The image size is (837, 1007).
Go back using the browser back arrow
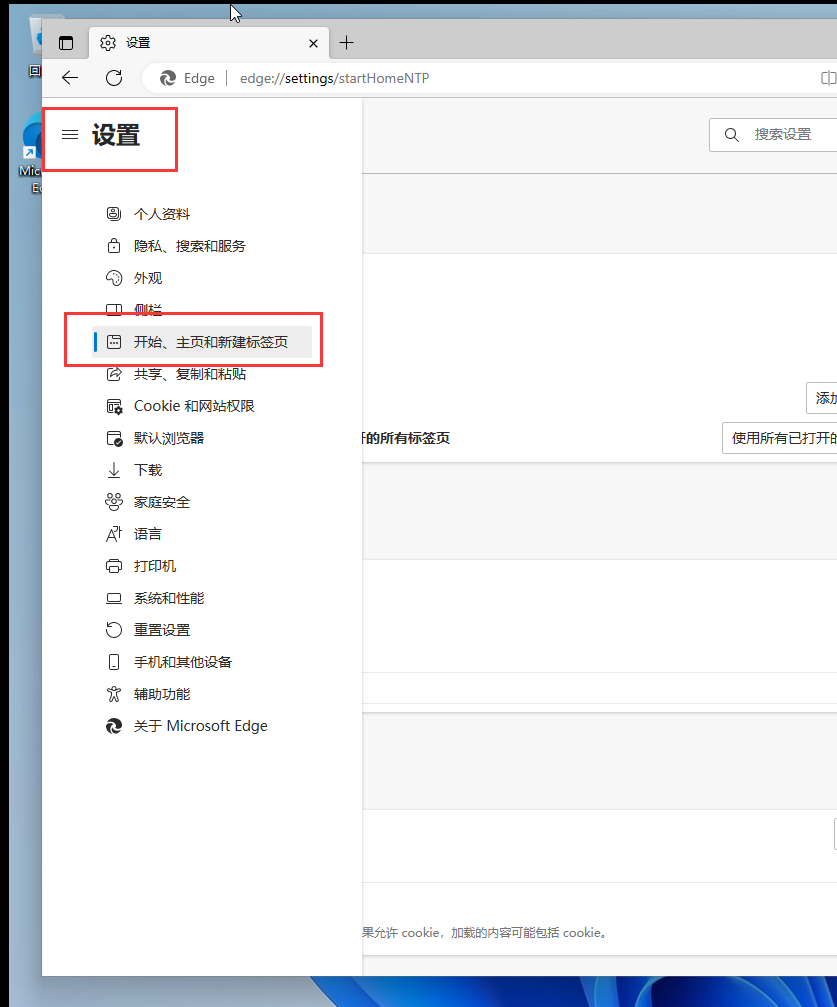pos(69,78)
